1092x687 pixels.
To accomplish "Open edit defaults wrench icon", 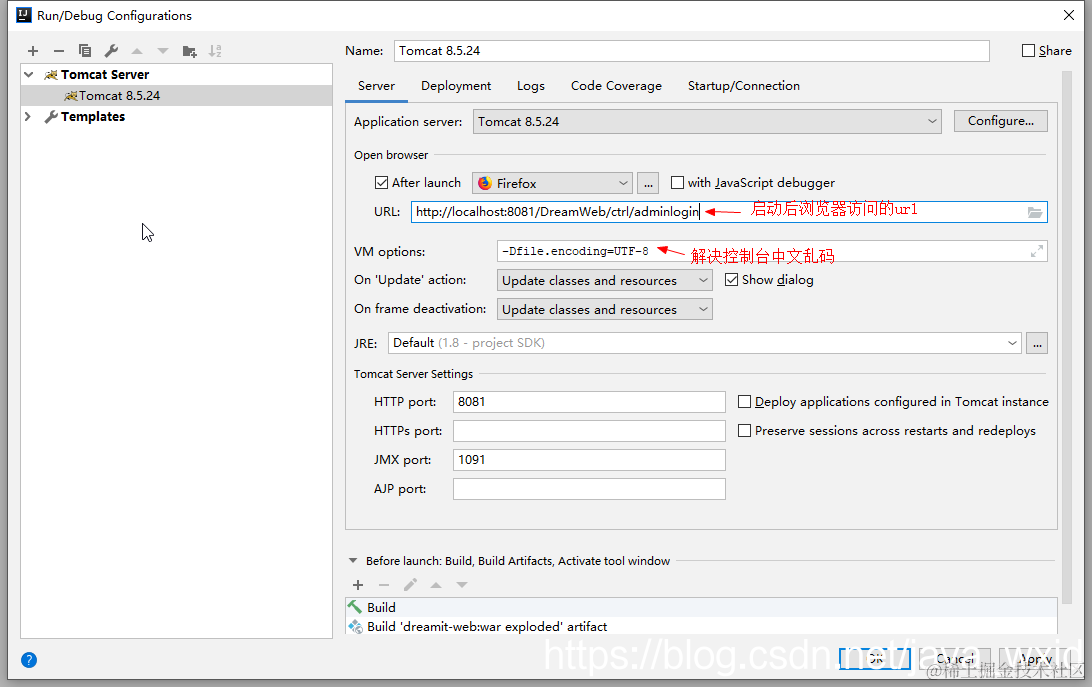I will tap(111, 51).
